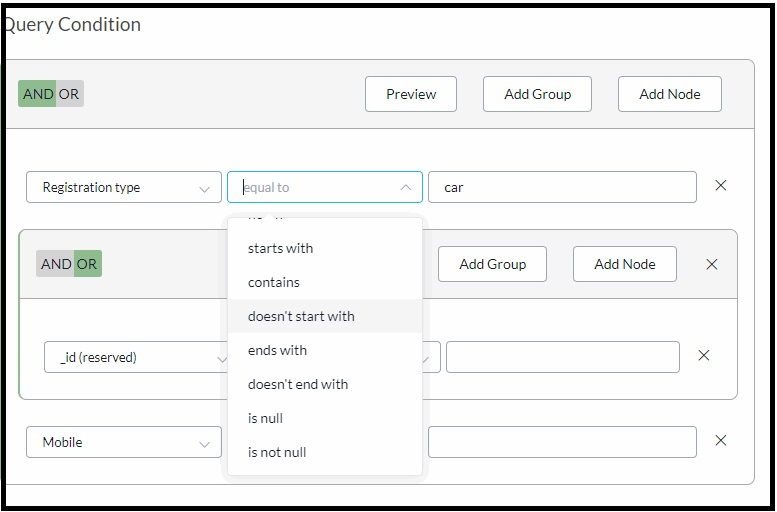Click top-level Add Node button
Viewport: 777px width, 512px height.
point(669,94)
